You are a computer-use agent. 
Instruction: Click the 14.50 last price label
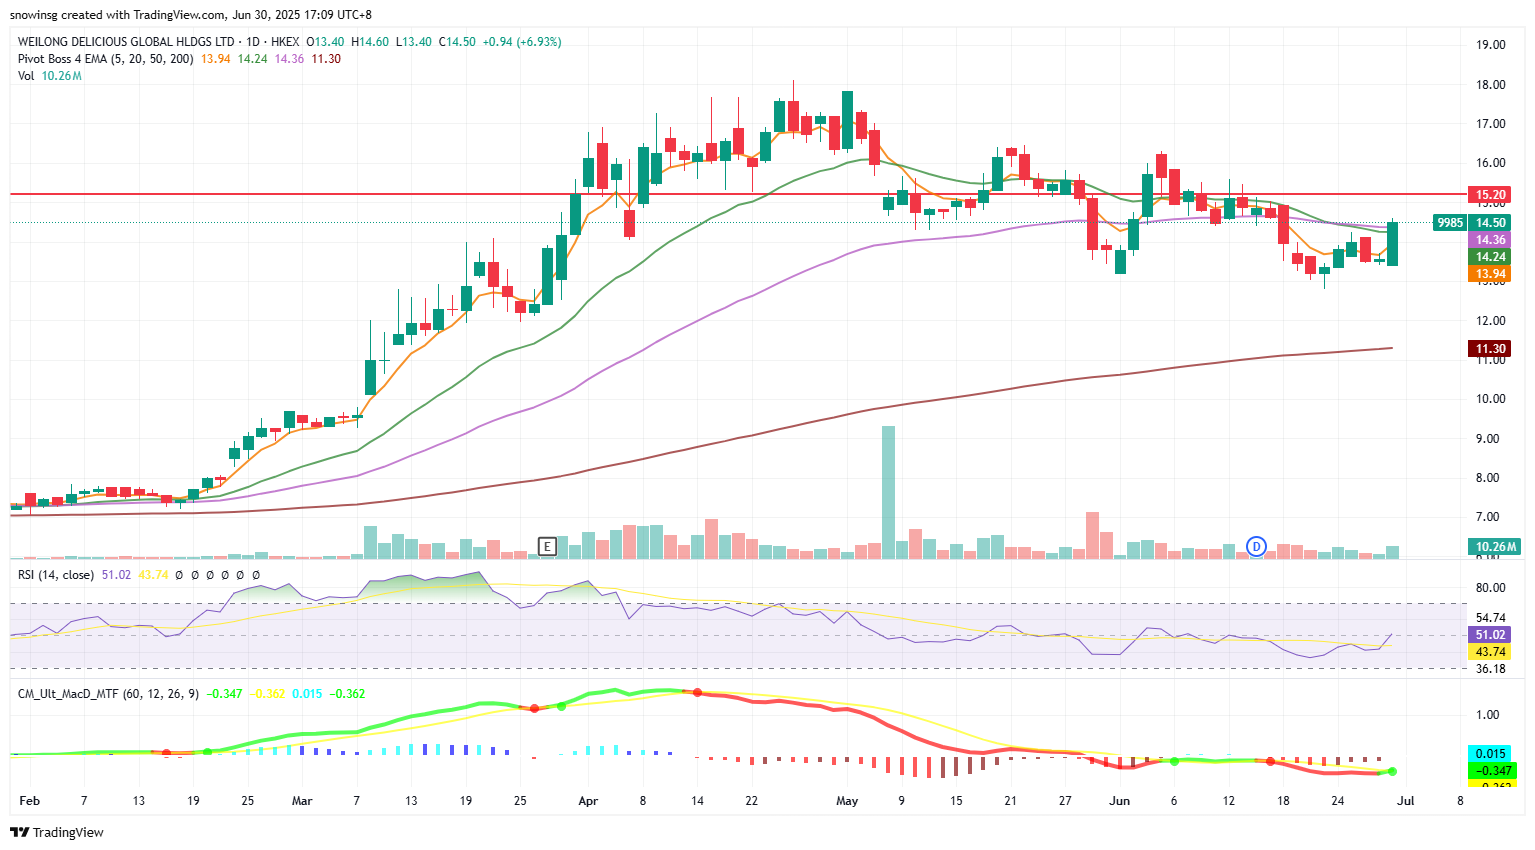click(x=1490, y=223)
